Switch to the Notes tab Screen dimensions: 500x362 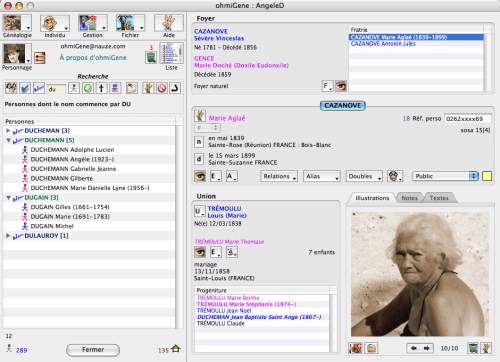pyautogui.click(x=409, y=198)
